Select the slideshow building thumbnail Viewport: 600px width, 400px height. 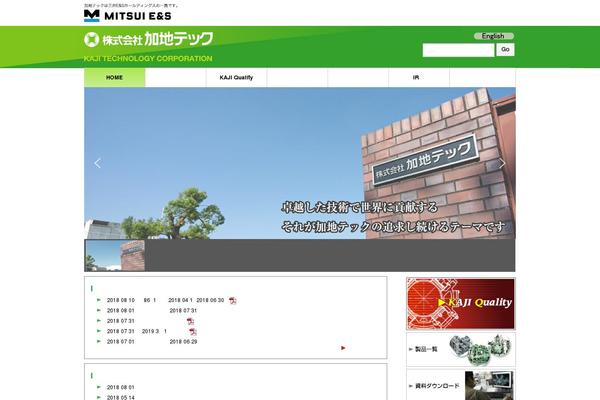click(115, 256)
